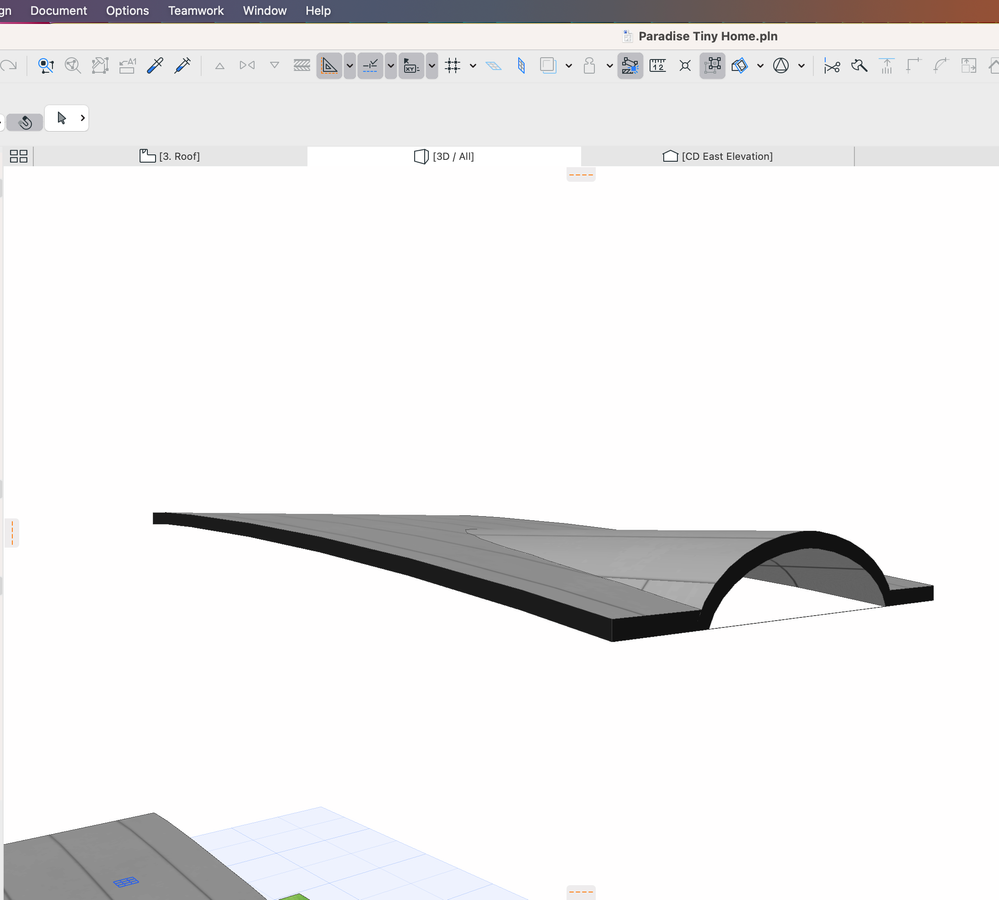Toggle Suspend Groups with the lock icon
Image resolution: width=999 pixels, height=900 pixels.
point(590,65)
